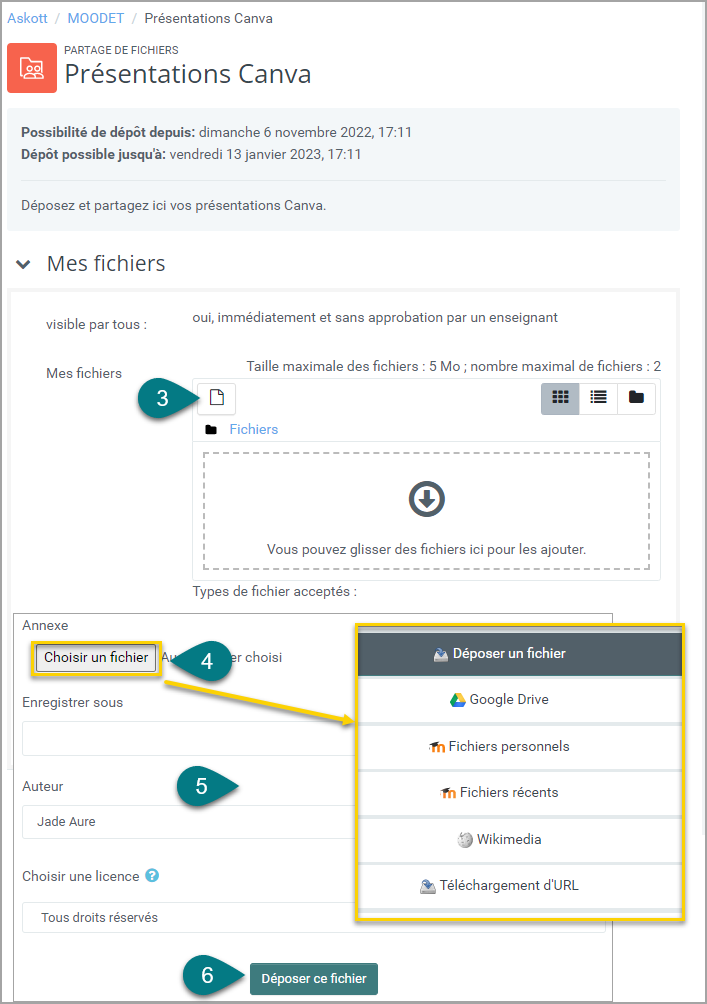Click the download arrow in drop zone
Viewport: 707px width, 1004px height.
click(427, 499)
